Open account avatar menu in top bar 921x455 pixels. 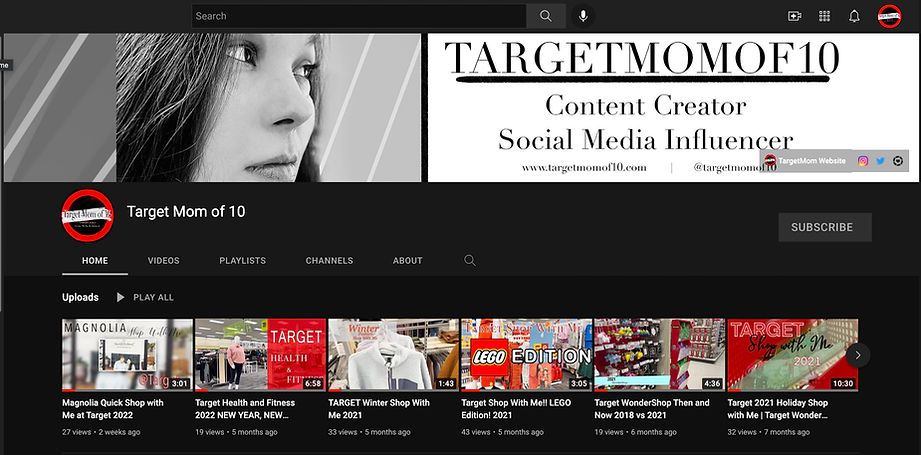pyautogui.click(x=889, y=16)
